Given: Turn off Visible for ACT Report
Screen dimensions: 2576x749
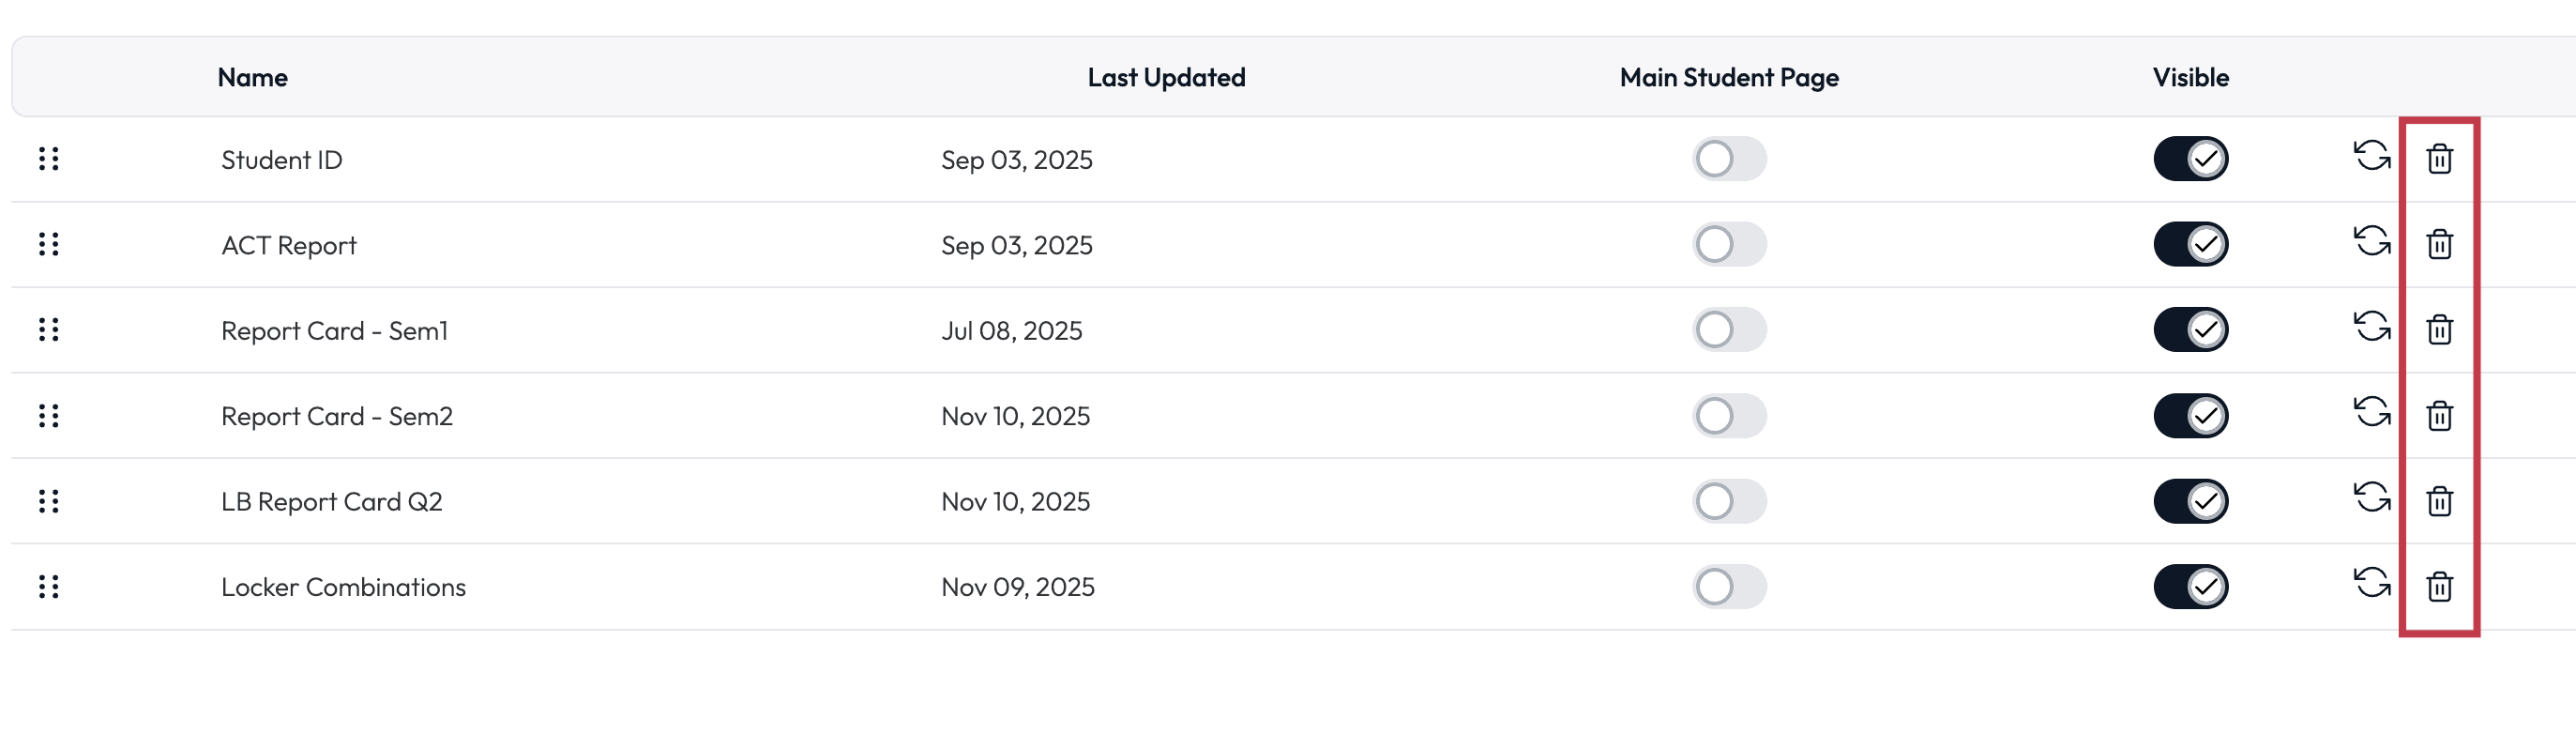Looking at the screenshot, I should pos(2190,244).
